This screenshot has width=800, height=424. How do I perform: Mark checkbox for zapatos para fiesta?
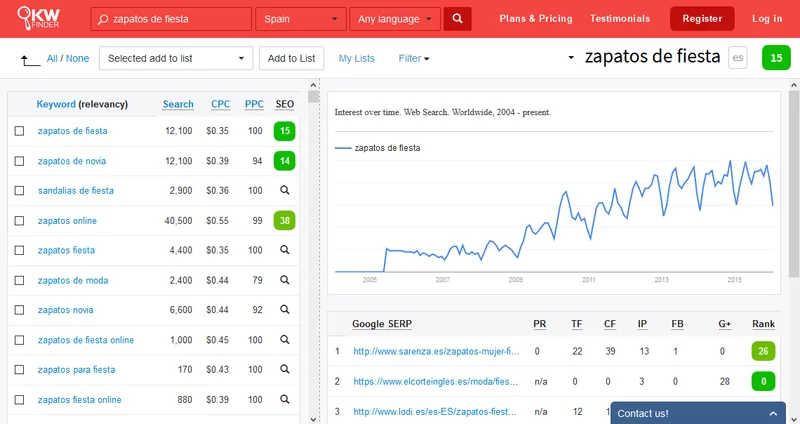tap(19, 369)
